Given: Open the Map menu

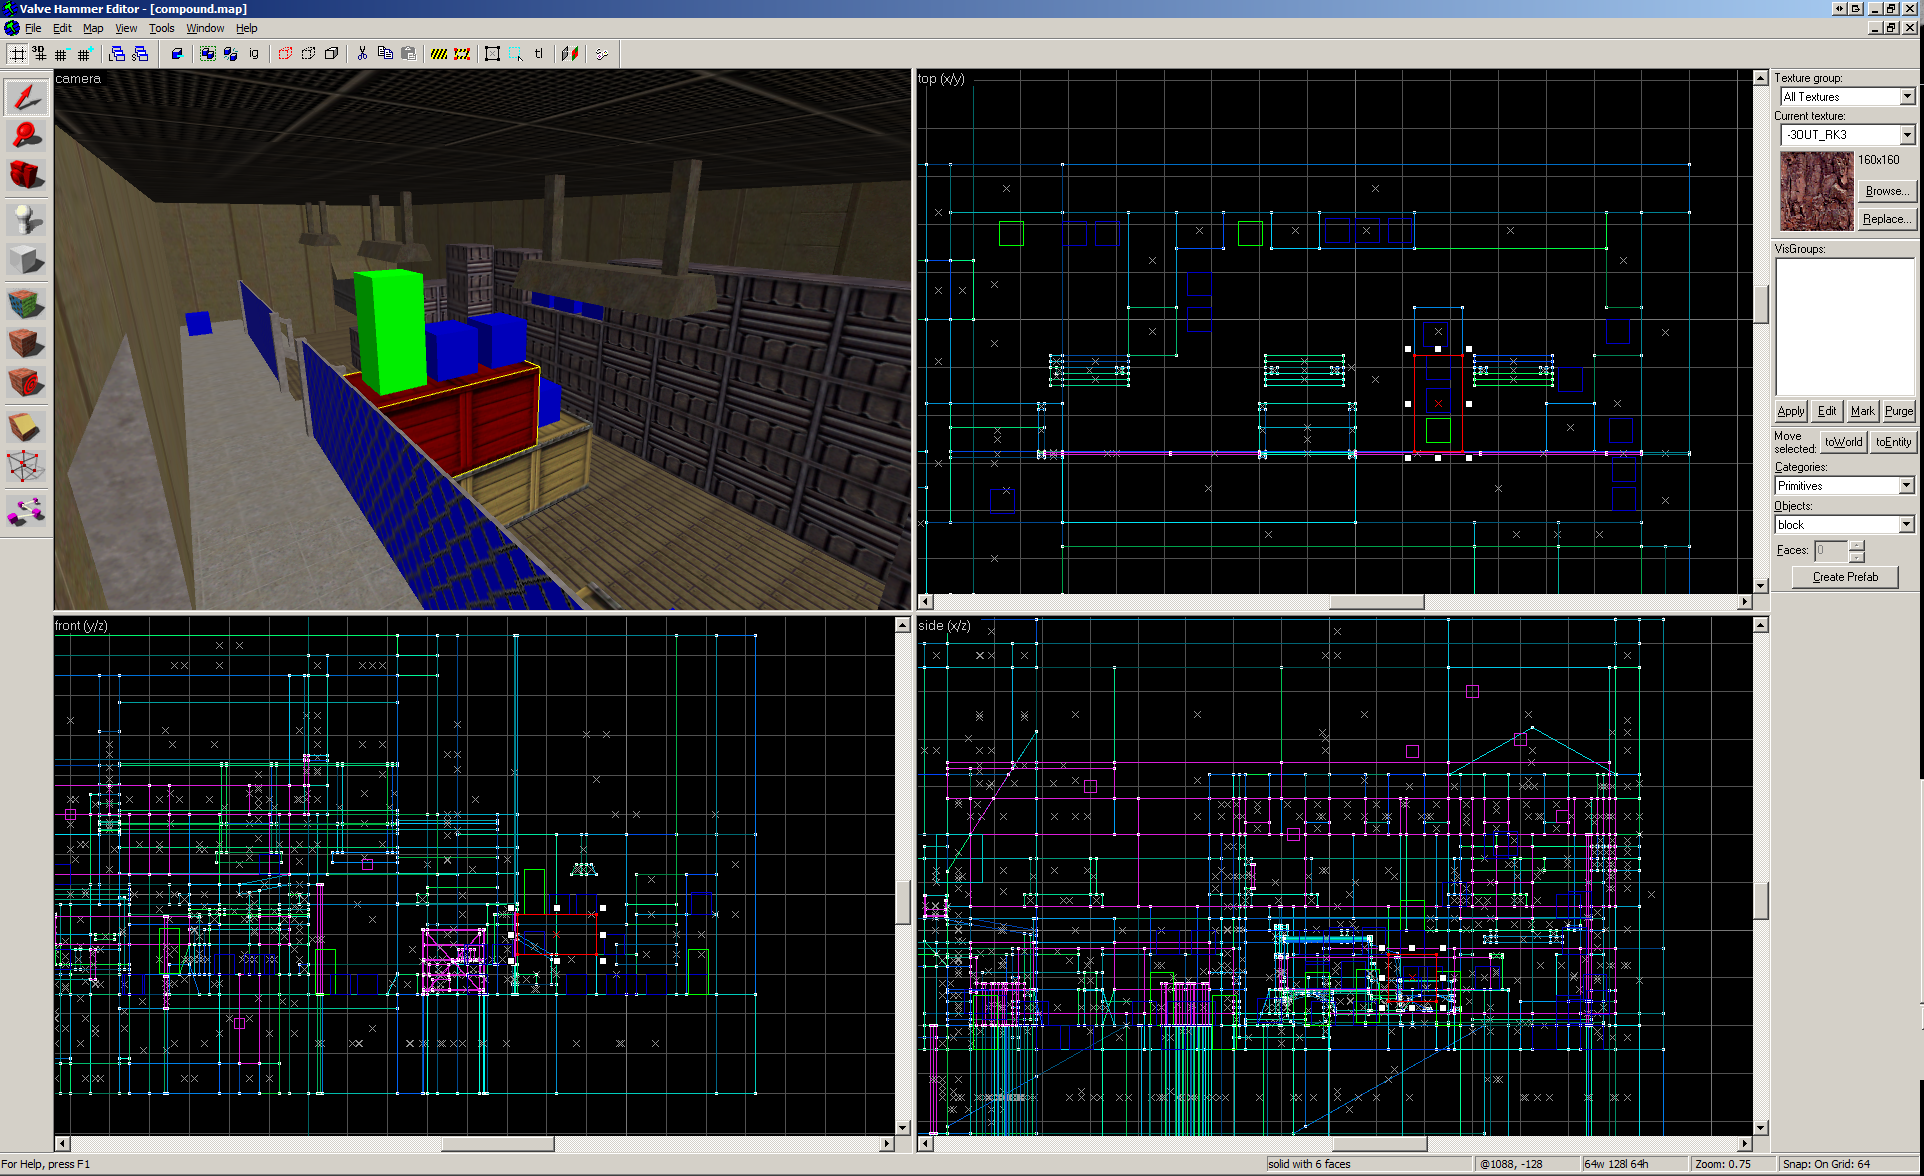Looking at the screenshot, I should click(x=93, y=28).
